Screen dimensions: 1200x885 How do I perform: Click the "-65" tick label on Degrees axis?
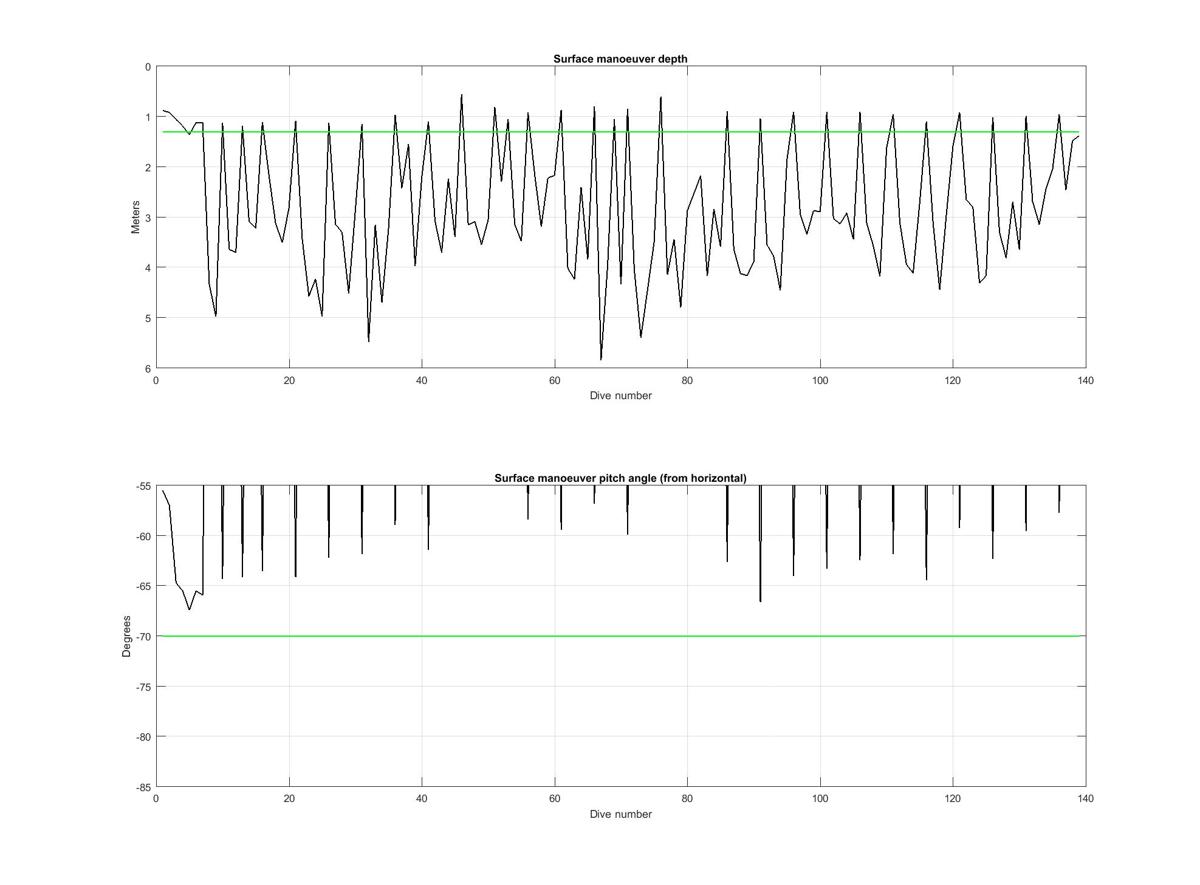click(142, 586)
